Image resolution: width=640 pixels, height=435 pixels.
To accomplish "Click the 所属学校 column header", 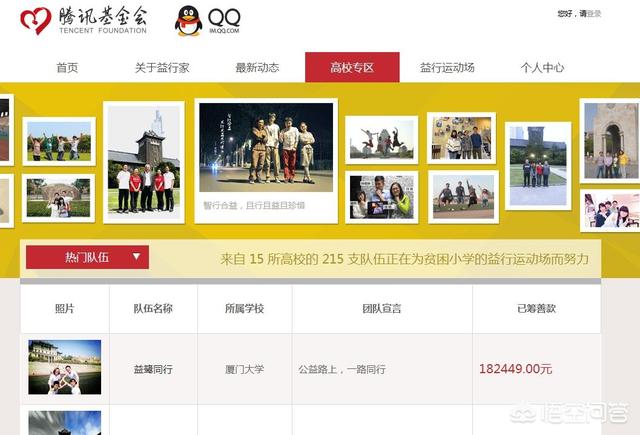I will 244,308.
